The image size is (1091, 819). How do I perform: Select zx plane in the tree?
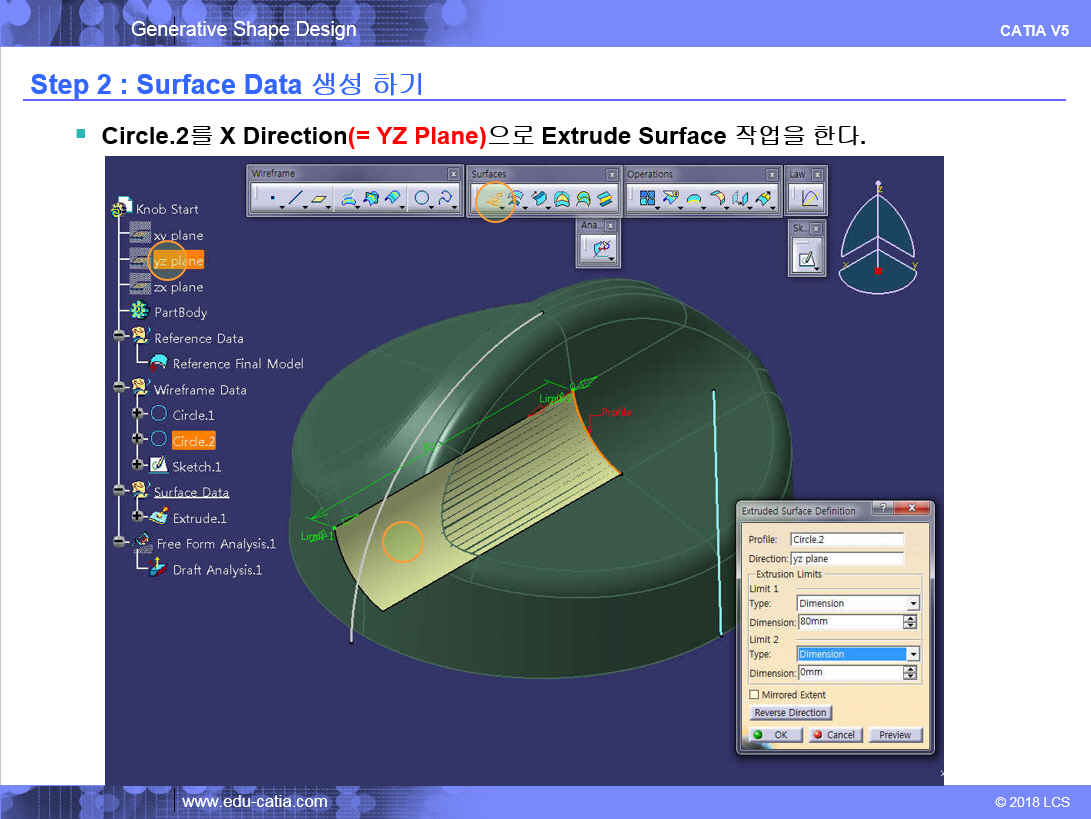[x=178, y=287]
